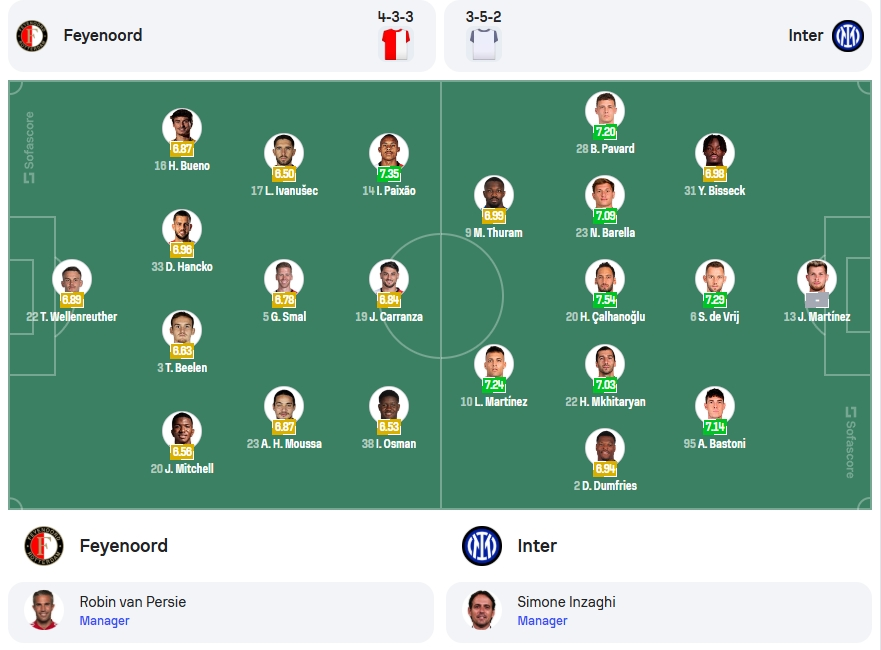Click Simone Inzaghi's manager photo

(482, 610)
